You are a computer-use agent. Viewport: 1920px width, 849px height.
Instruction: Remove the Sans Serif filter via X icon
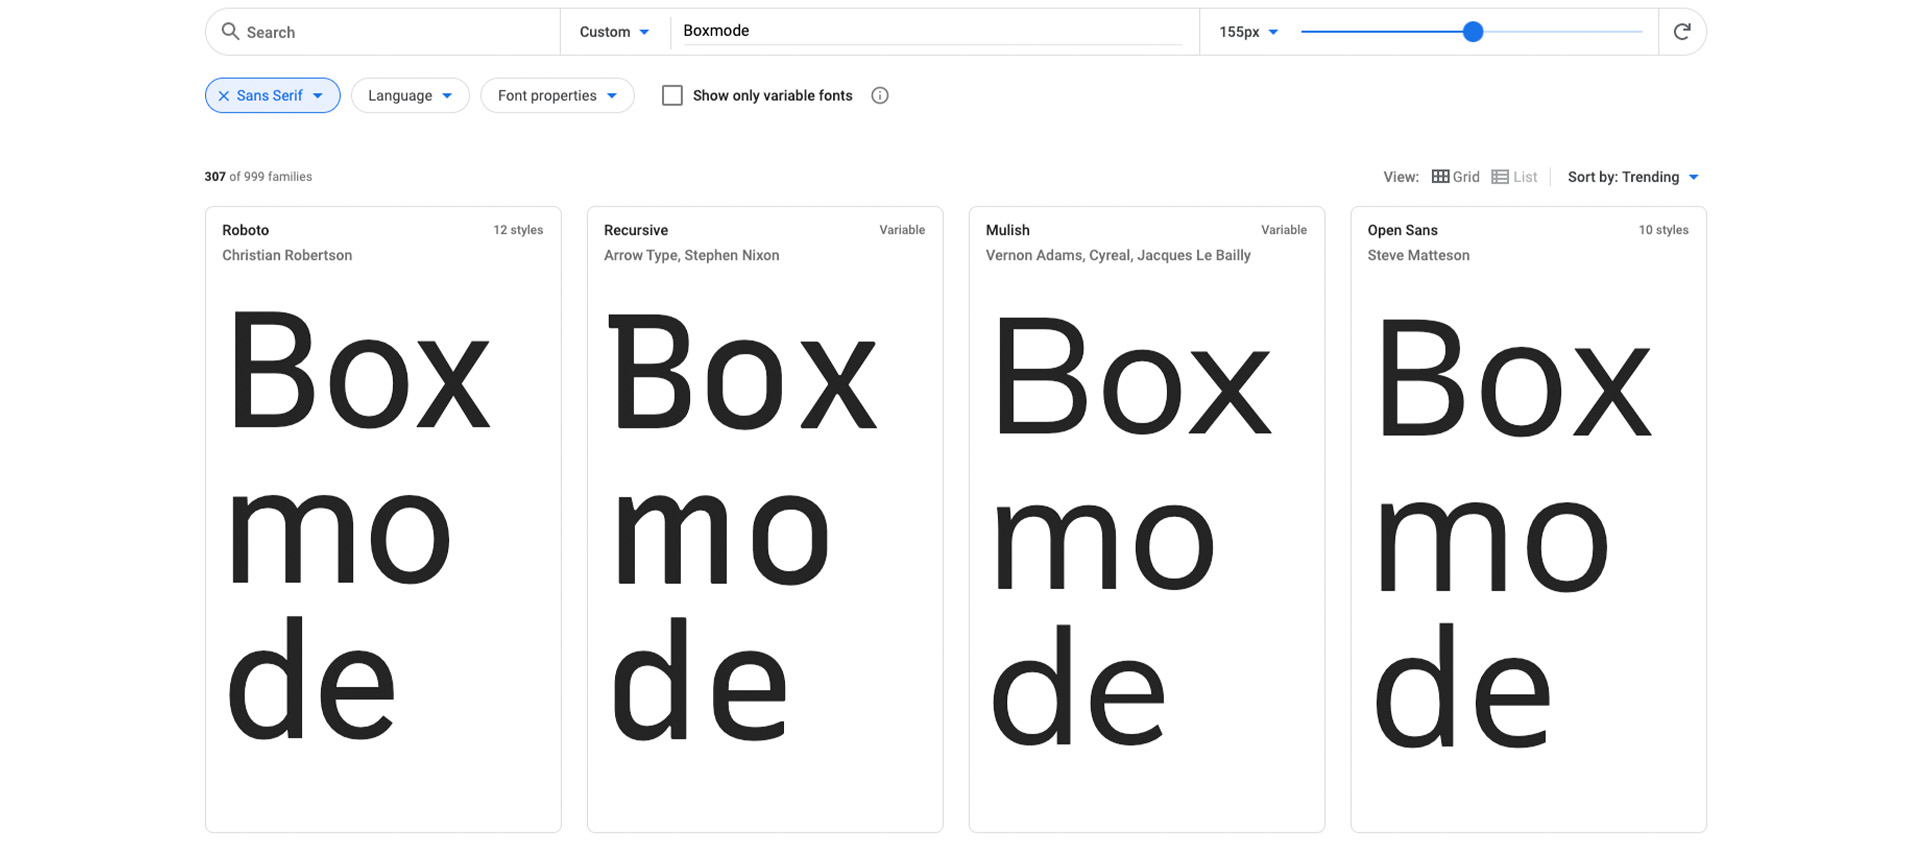(224, 96)
